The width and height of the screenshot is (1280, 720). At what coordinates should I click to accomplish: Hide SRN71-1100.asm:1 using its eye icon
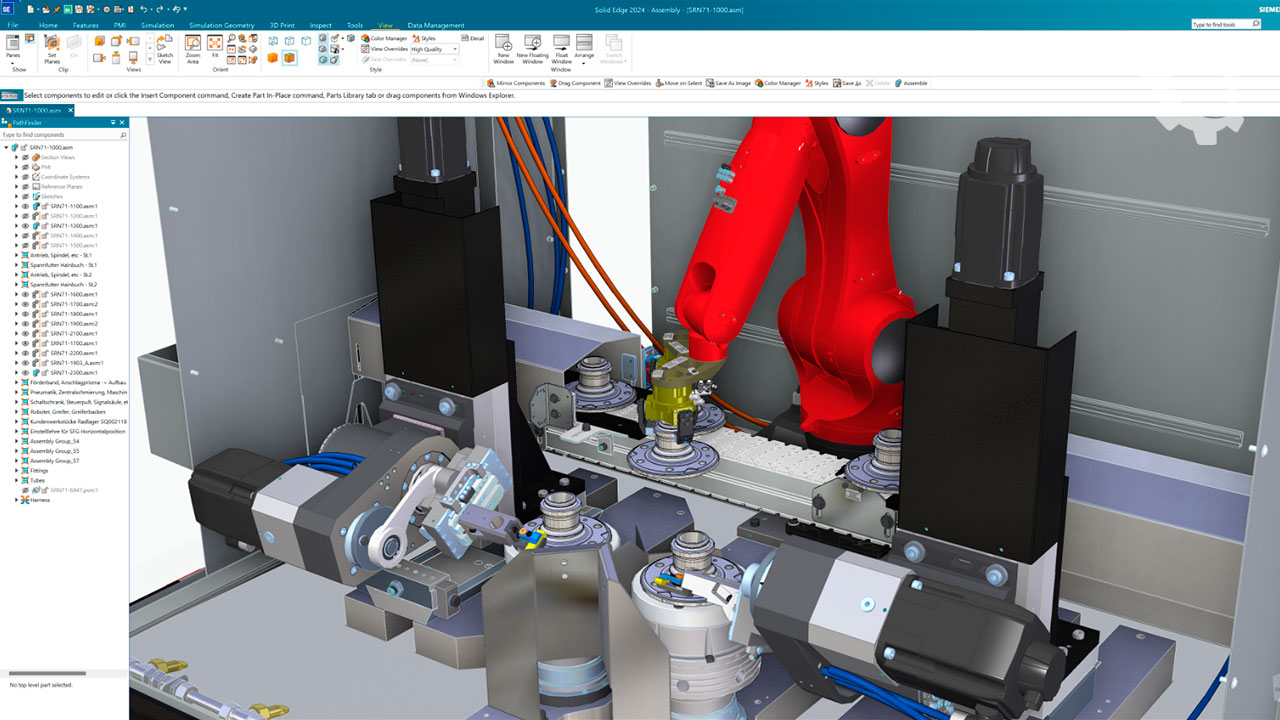click(x=26, y=206)
